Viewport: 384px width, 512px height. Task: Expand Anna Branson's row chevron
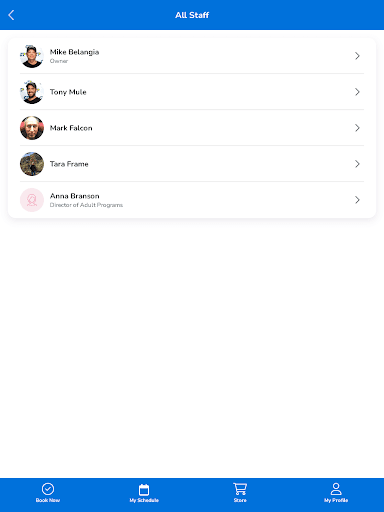pos(357,200)
